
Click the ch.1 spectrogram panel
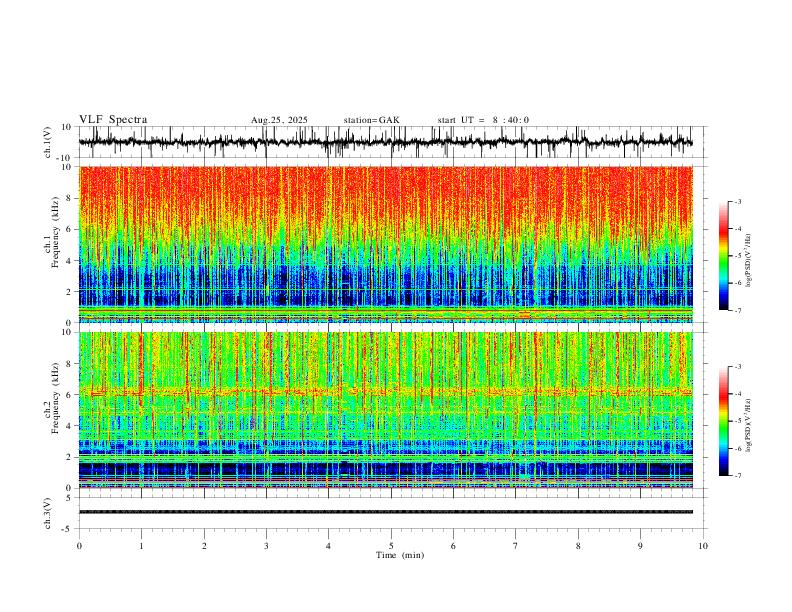(x=386, y=244)
